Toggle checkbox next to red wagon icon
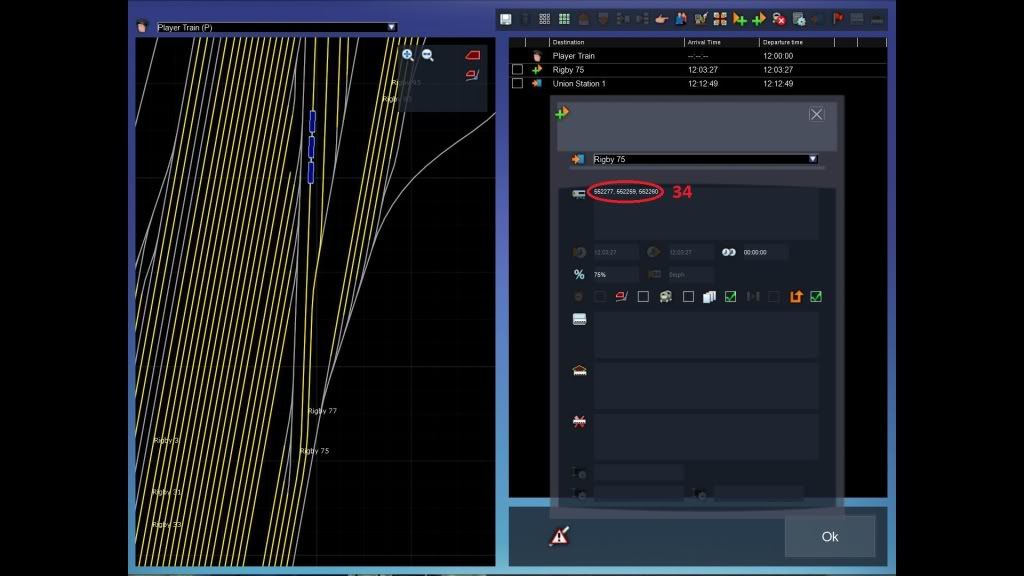1024x576 pixels. pyautogui.click(x=643, y=296)
